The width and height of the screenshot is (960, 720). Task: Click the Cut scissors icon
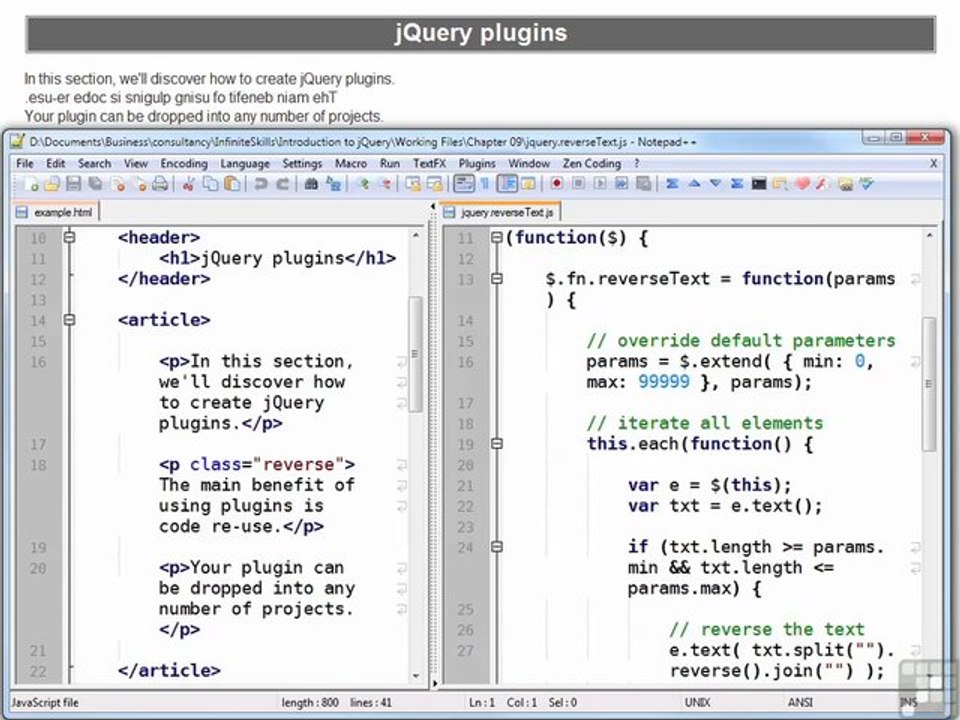click(189, 184)
